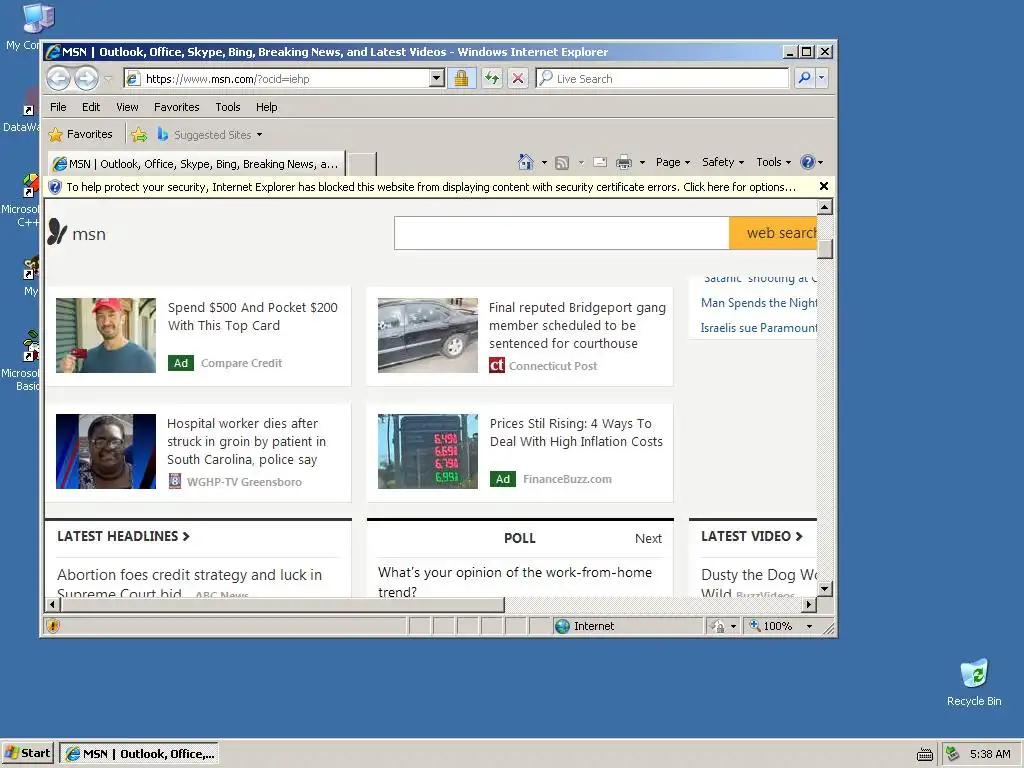The width and height of the screenshot is (1024, 768).
Task: Expand the Print options dropdown arrow
Action: click(642, 162)
